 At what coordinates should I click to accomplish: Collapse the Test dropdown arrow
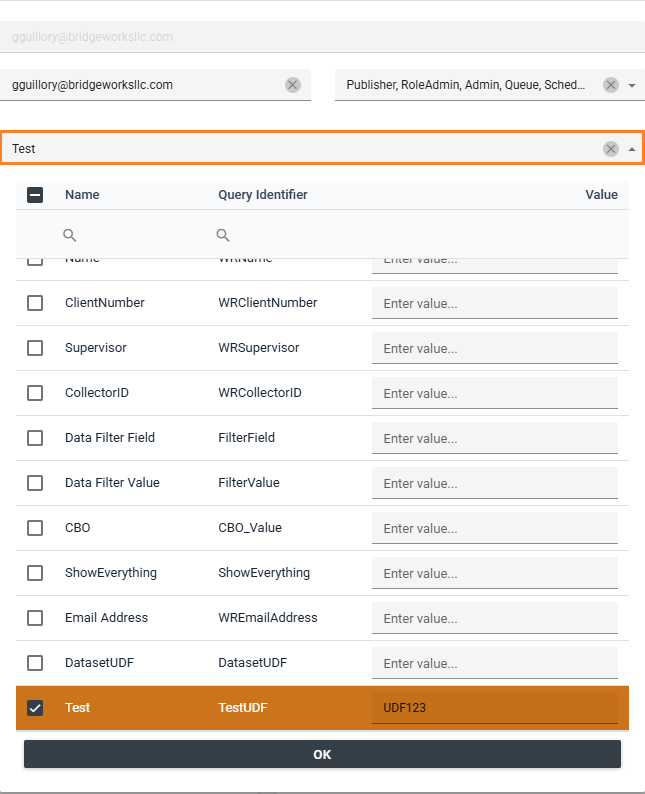click(632, 149)
